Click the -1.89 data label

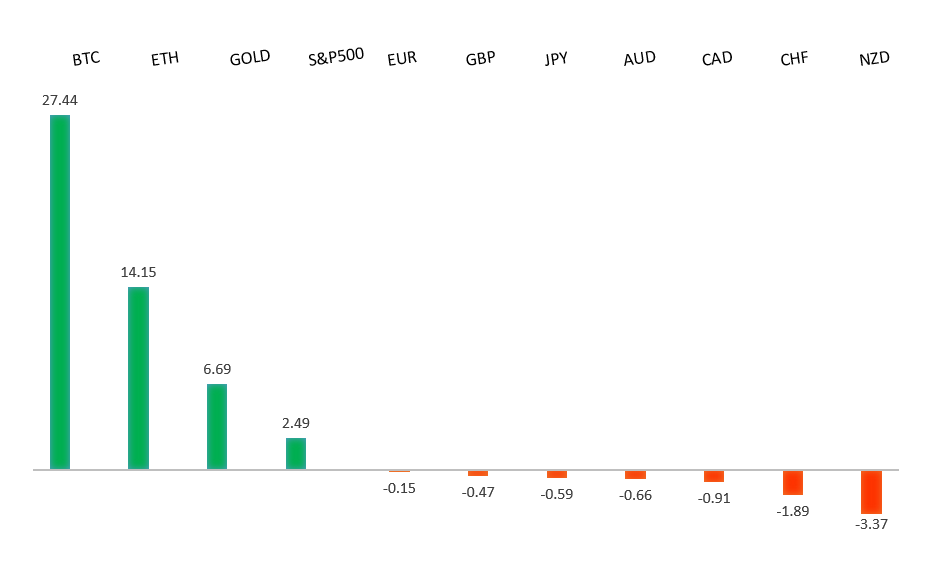(793, 510)
